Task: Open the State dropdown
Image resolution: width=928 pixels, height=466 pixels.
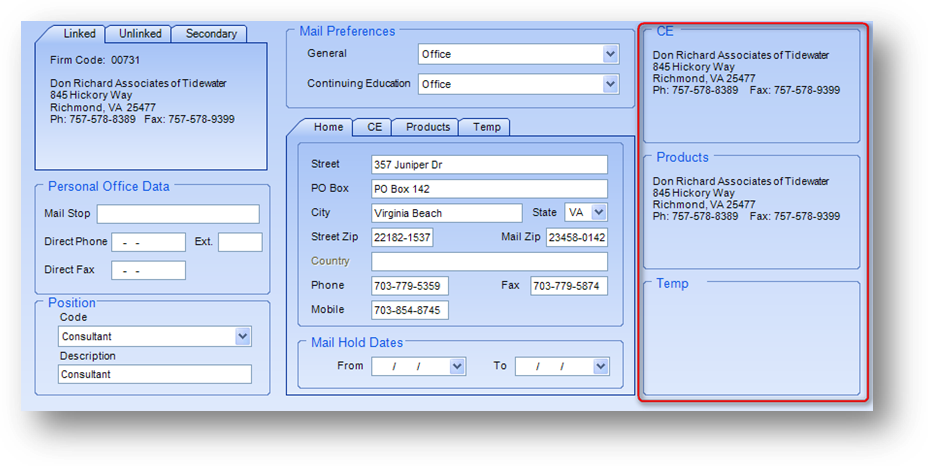Action: [x=599, y=213]
